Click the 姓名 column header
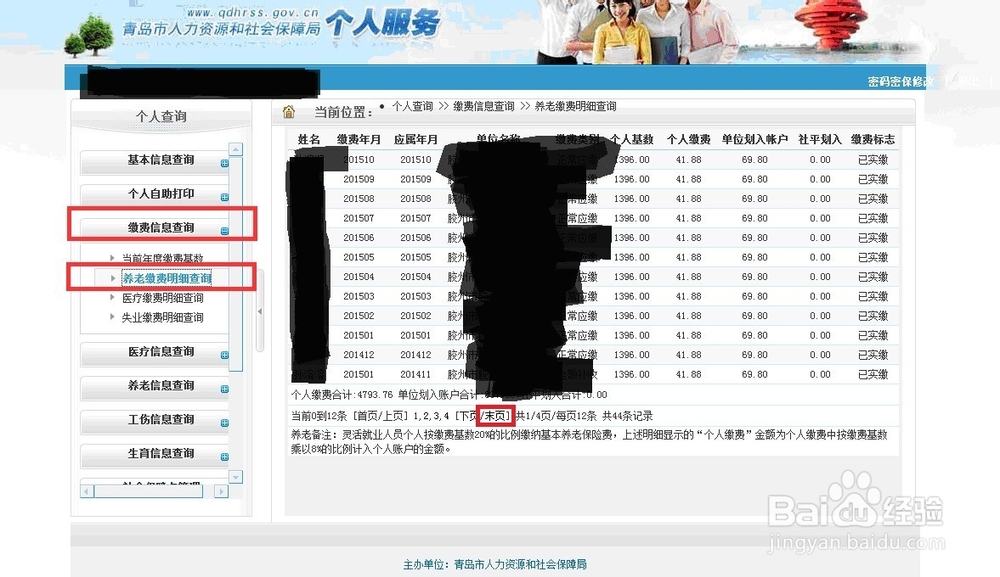The height and width of the screenshot is (577, 1000). (x=309, y=139)
